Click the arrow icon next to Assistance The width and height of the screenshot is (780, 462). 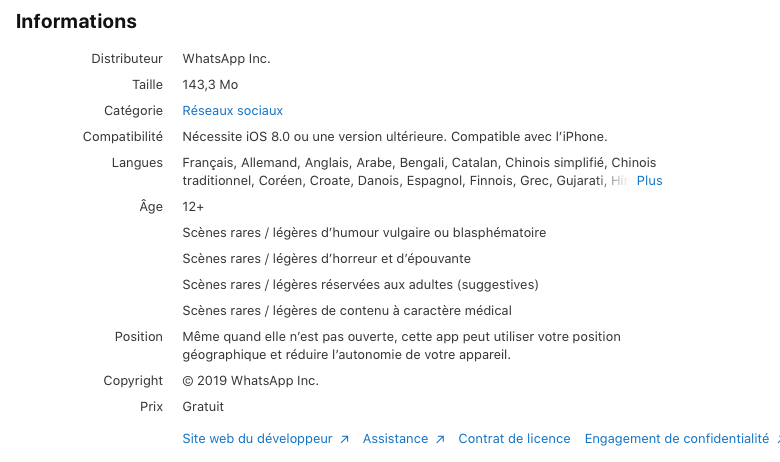(x=438, y=439)
